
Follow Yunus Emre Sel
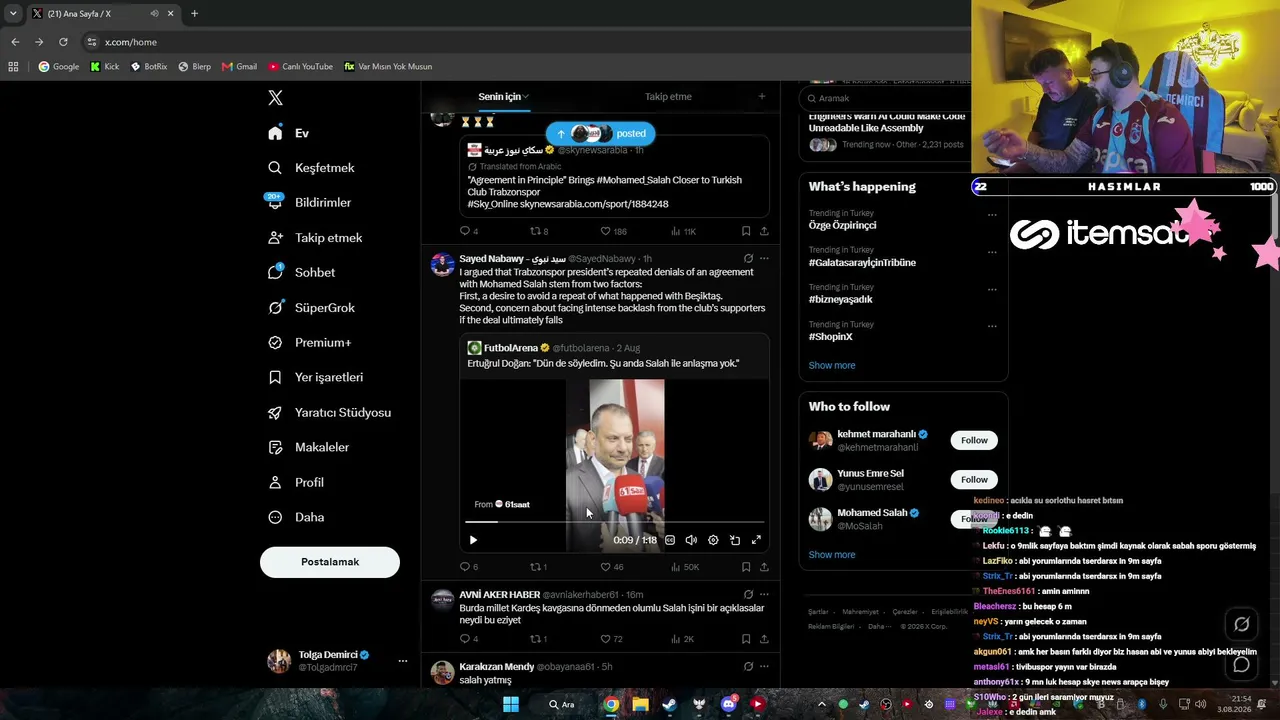[974, 479]
